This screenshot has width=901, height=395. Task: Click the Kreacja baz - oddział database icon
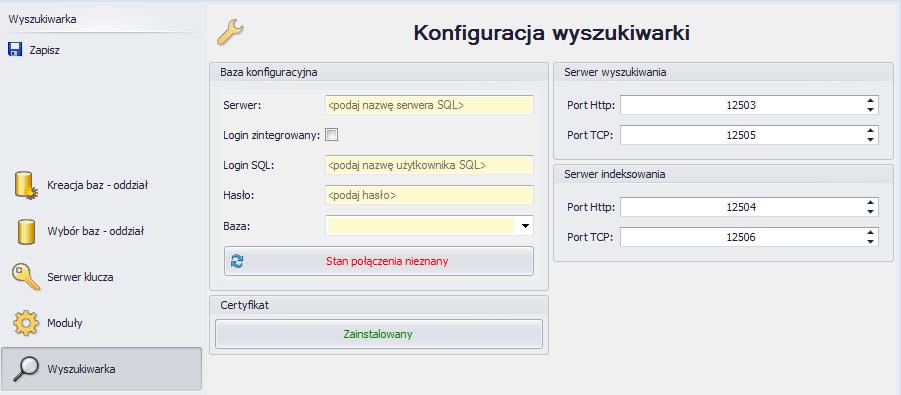[x=25, y=186]
